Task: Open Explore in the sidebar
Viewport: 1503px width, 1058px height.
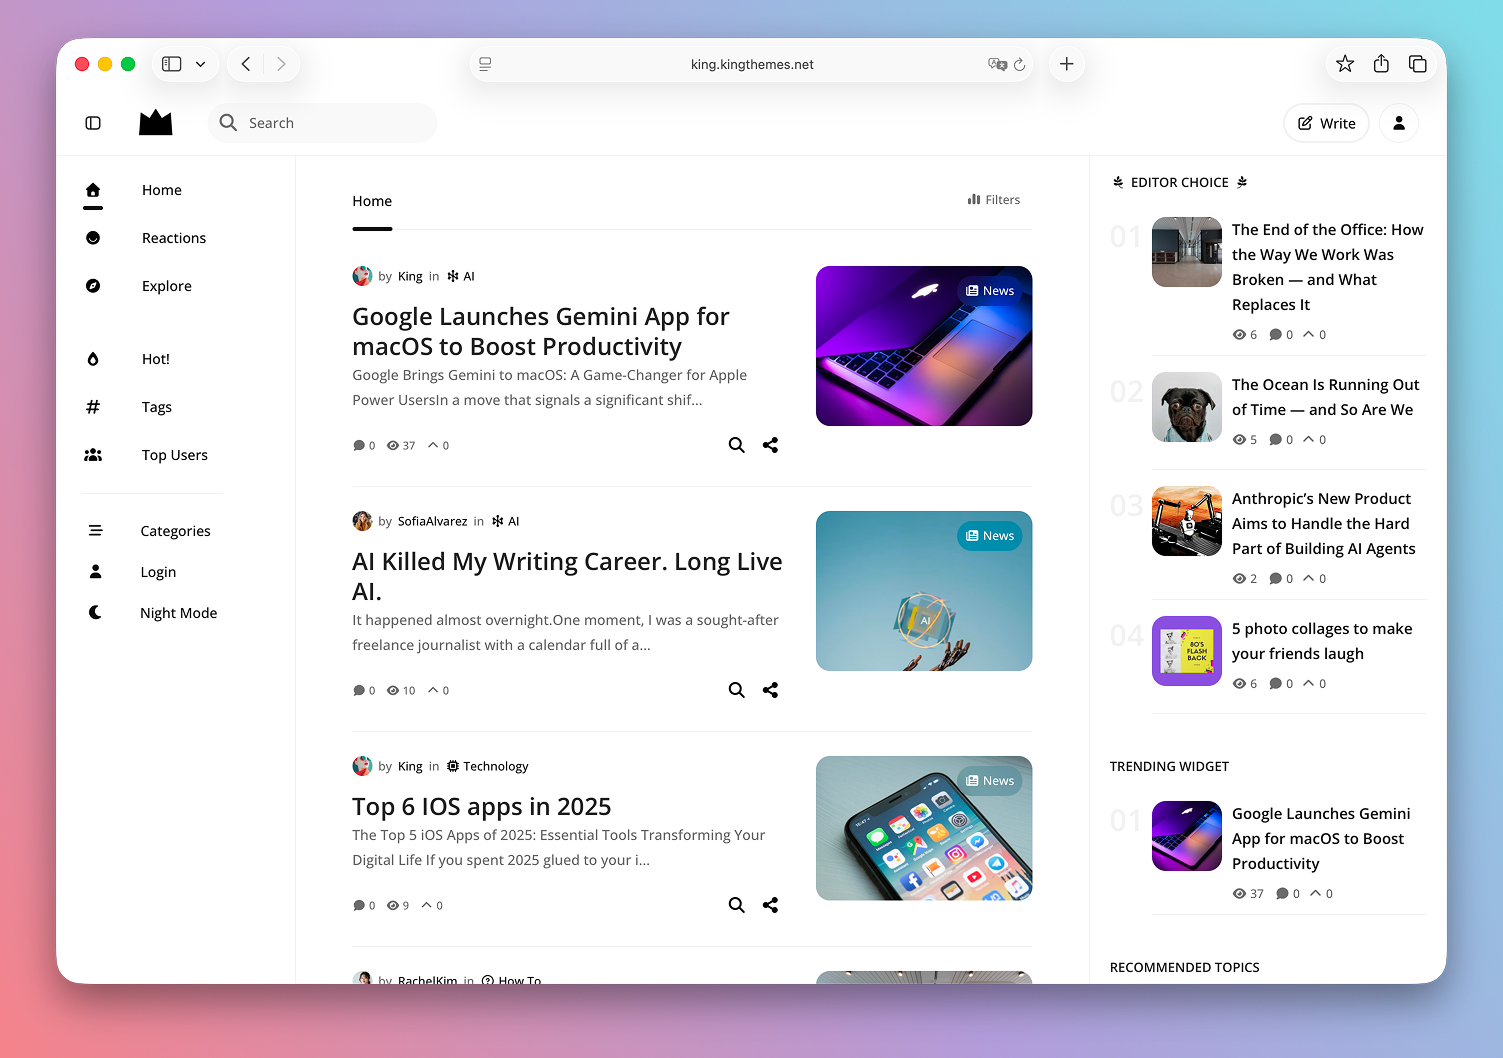Action: tap(167, 286)
